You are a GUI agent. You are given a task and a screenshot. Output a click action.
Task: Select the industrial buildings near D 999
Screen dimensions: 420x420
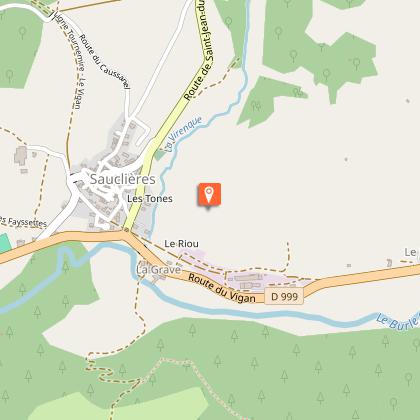[249, 281]
